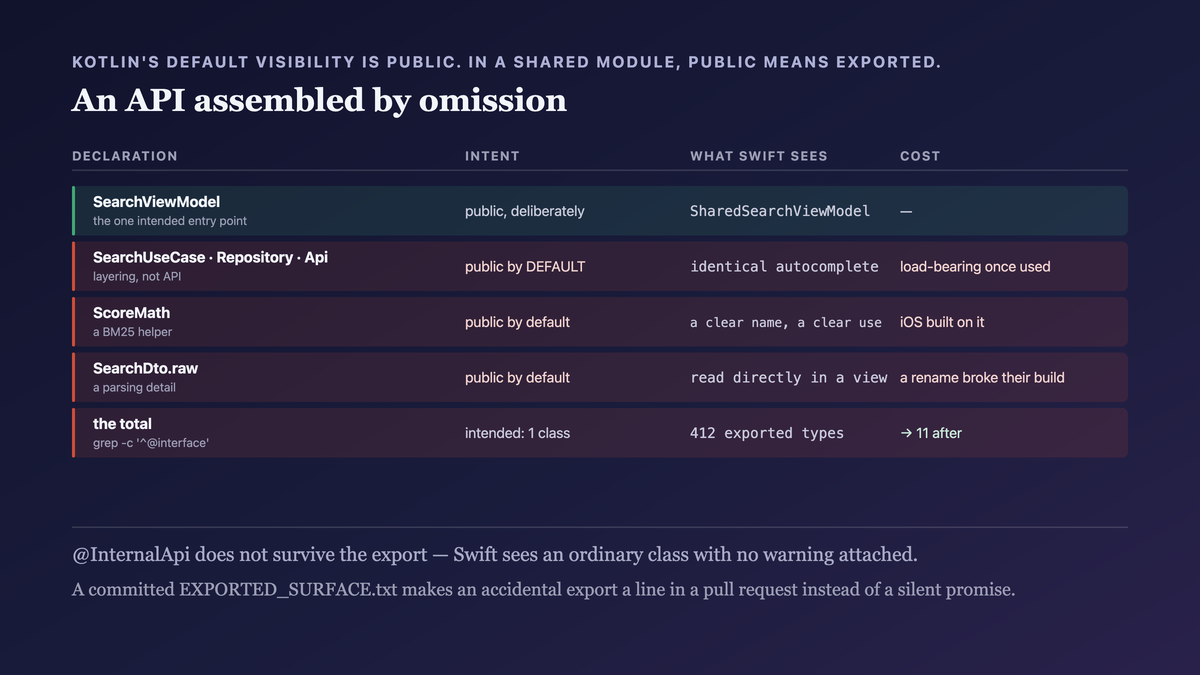Select 'SearchUseCase · Repository · Api' declaration
The image size is (1200, 675).
pyautogui.click(x=210, y=257)
